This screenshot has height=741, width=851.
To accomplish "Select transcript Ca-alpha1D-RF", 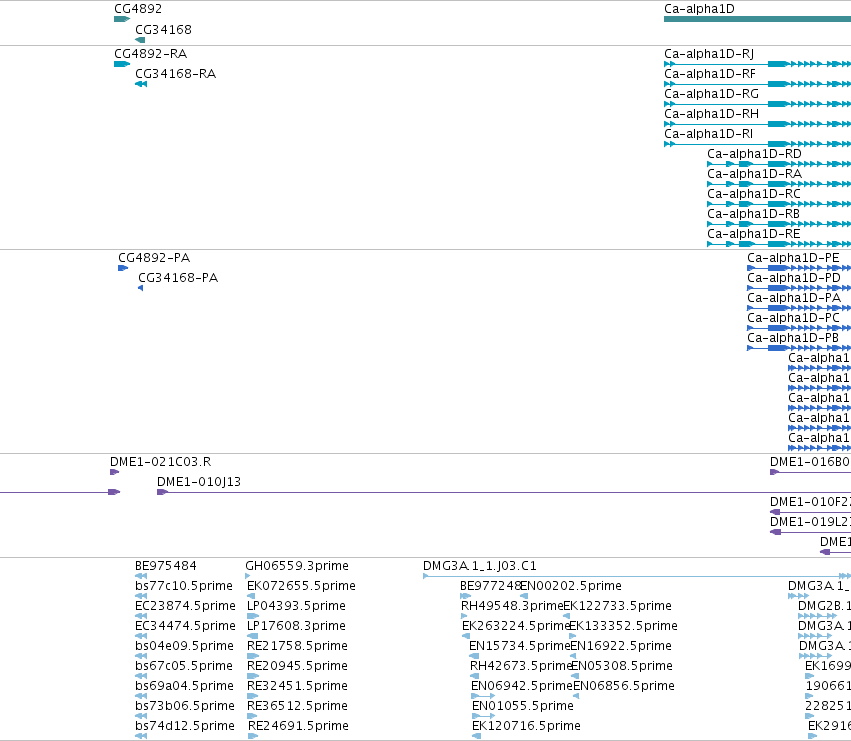I will [x=710, y=74].
